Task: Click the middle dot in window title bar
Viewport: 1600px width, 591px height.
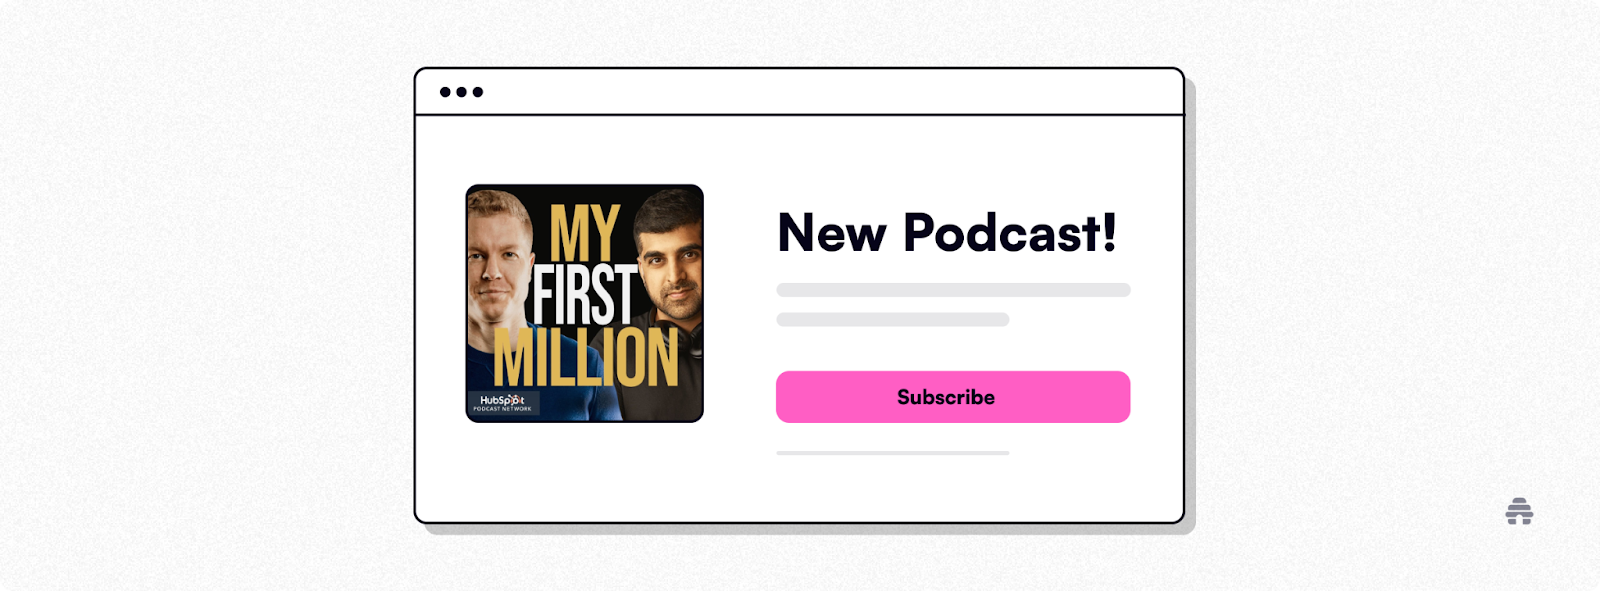Action: (x=462, y=92)
